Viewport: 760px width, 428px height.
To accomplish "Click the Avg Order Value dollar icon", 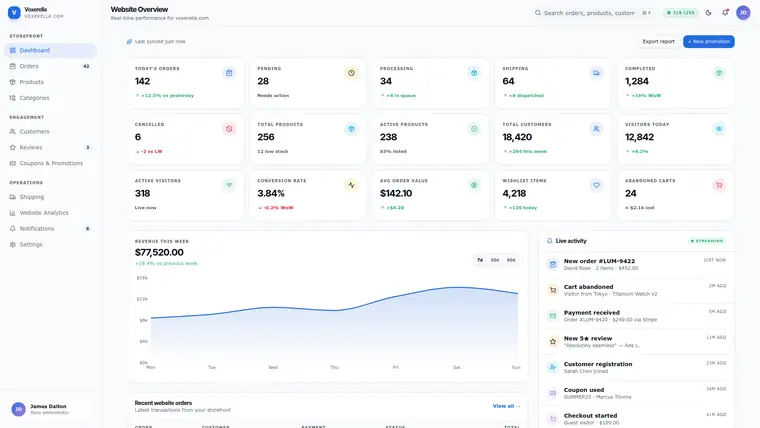I will click(x=474, y=185).
